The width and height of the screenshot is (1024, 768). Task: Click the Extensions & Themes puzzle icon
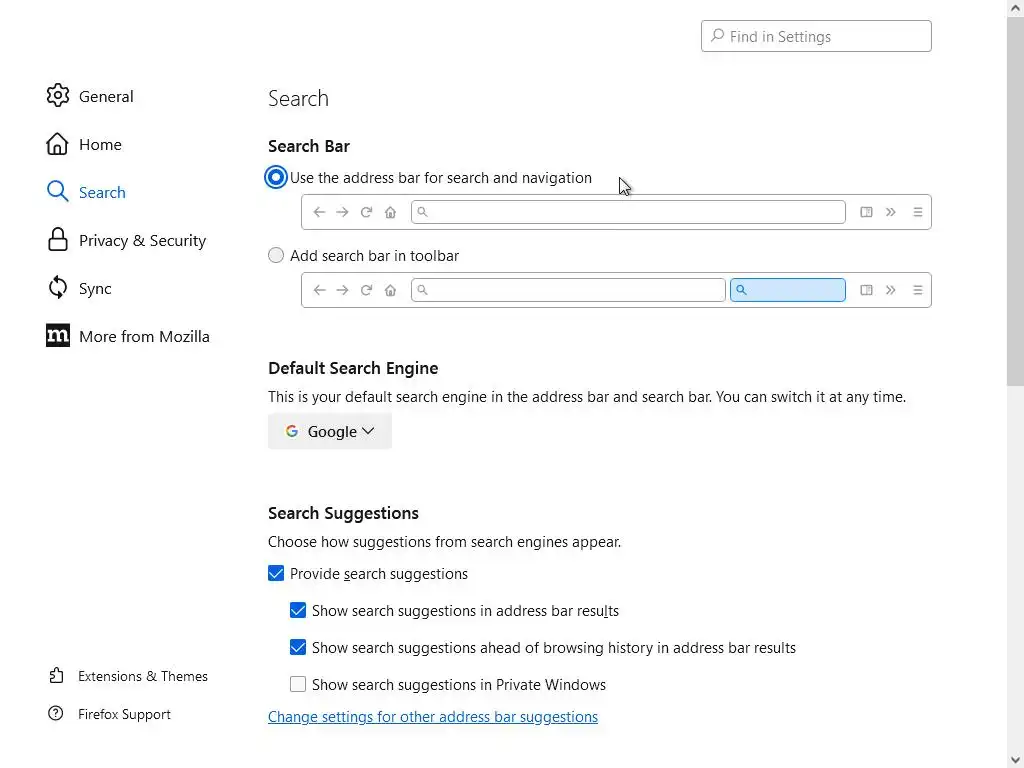click(56, 676)
